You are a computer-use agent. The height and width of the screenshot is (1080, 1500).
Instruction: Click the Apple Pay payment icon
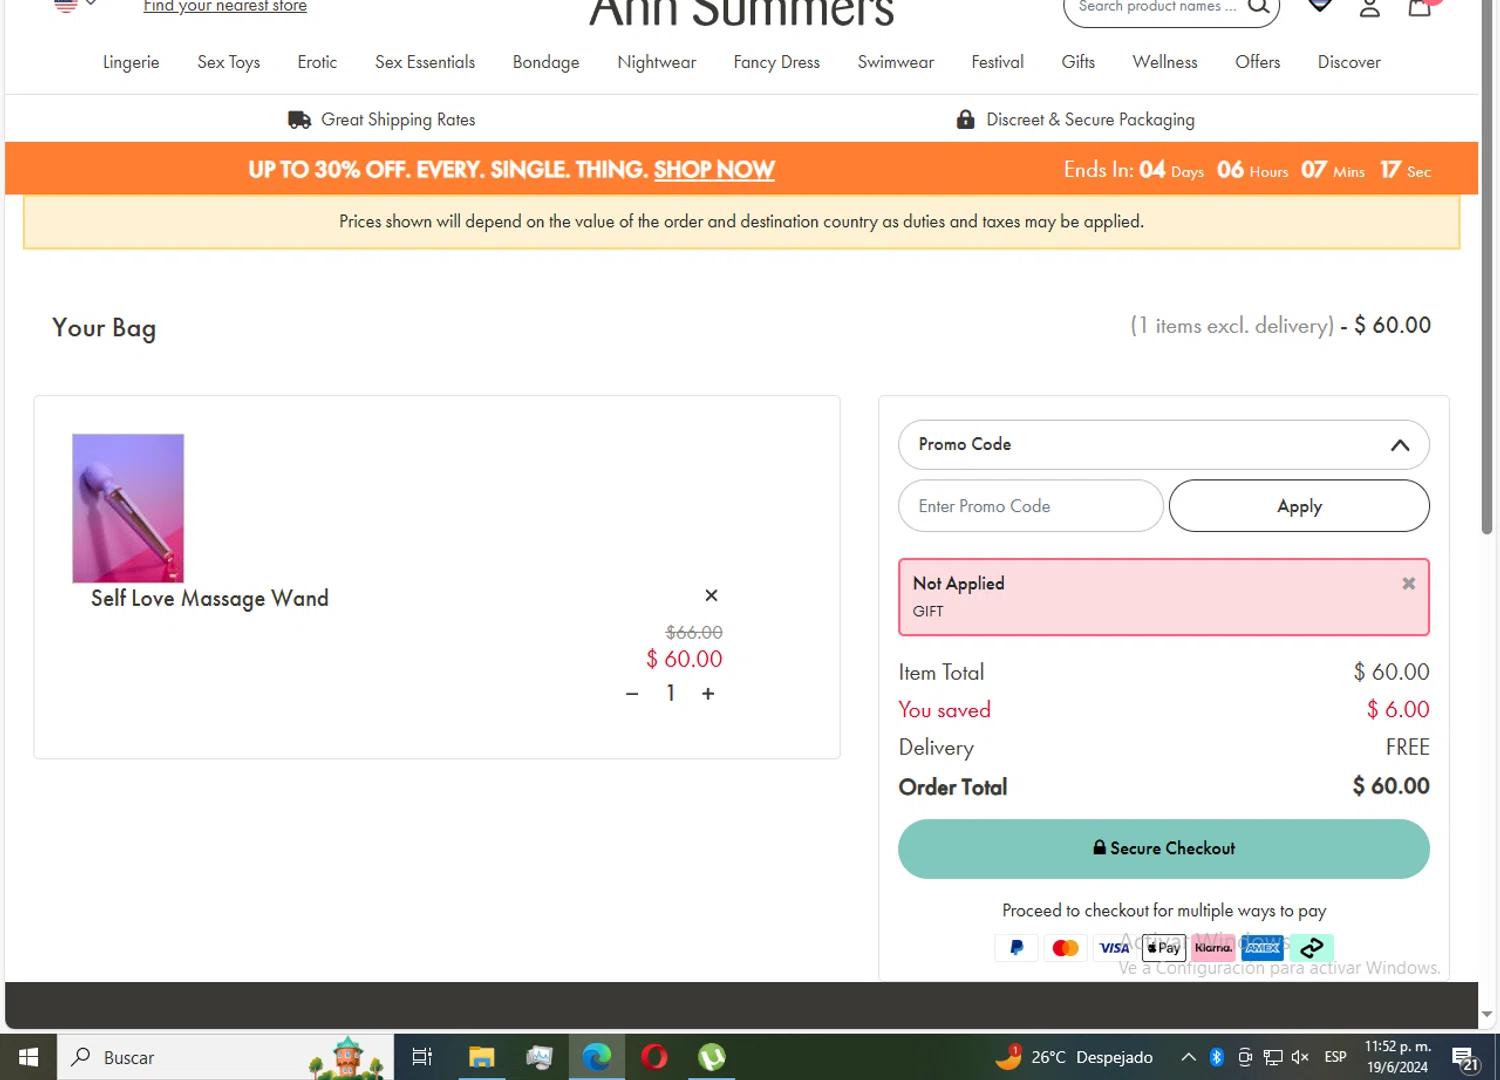(1163, 947)
